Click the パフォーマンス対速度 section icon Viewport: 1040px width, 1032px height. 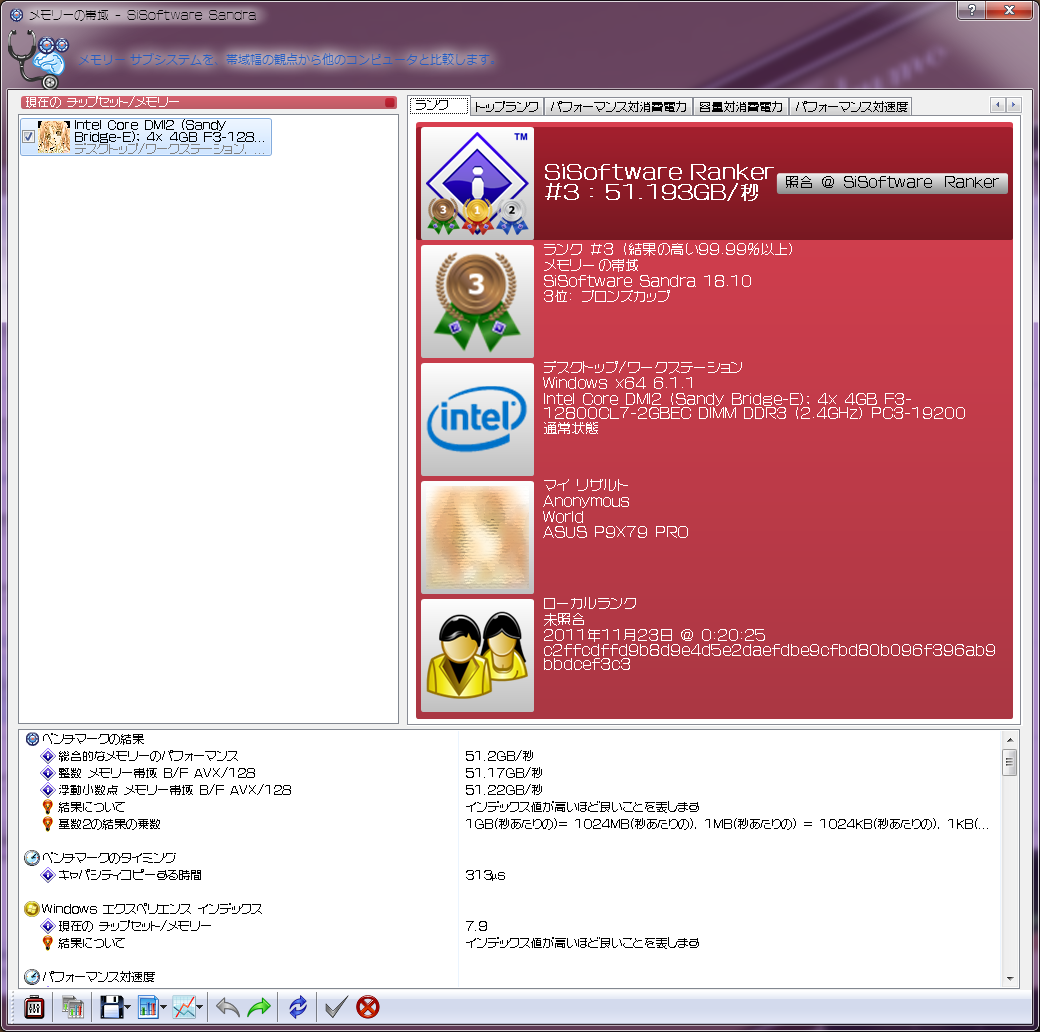coord(31,976)
